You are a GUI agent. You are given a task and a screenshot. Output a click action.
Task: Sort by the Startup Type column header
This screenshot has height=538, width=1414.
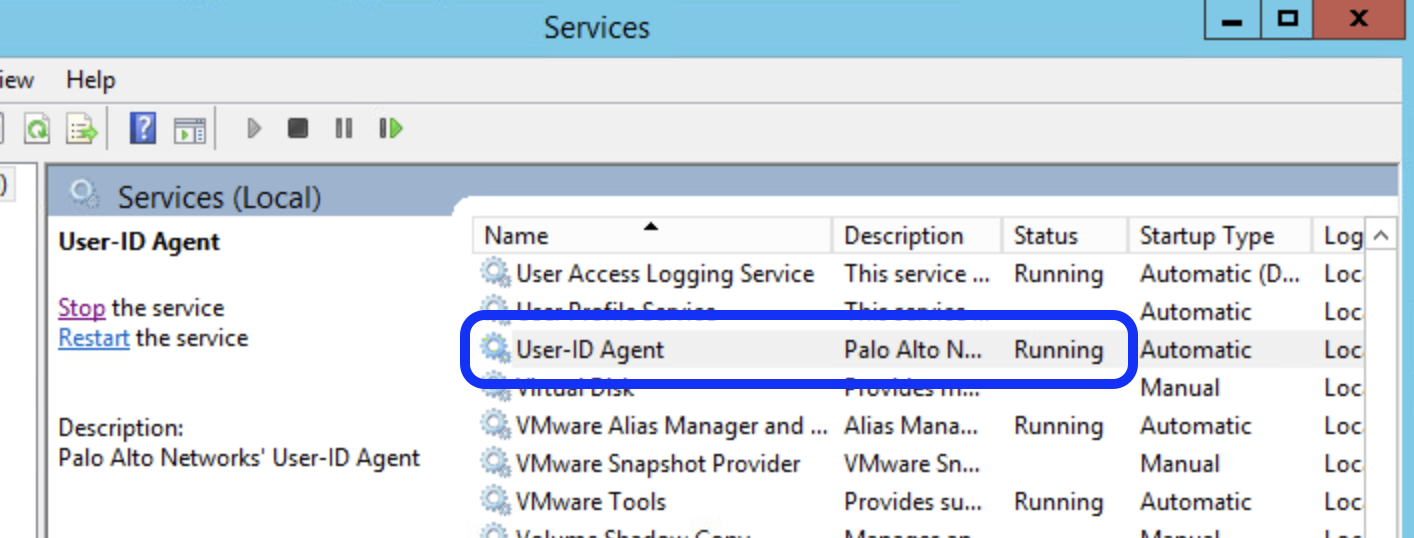[1219, 236]
